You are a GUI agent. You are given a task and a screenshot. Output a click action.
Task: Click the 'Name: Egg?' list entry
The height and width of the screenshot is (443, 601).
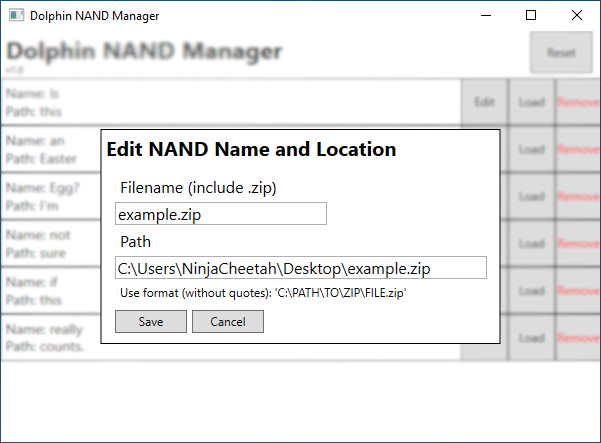click(x=51, y=196)
